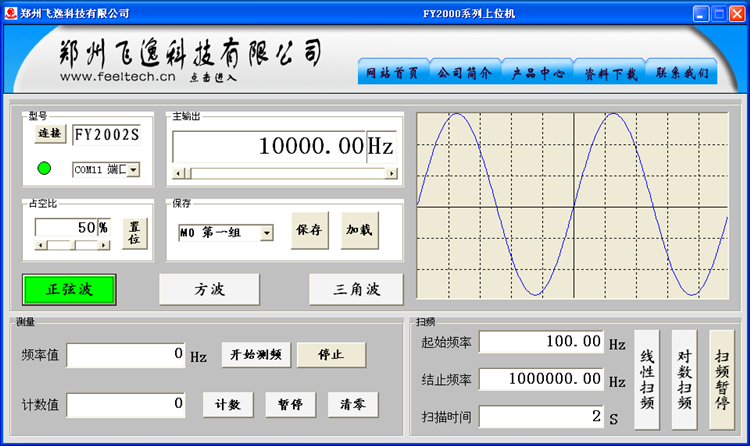Choose the 三角波 triangle waveform

[x=355, y=289]
